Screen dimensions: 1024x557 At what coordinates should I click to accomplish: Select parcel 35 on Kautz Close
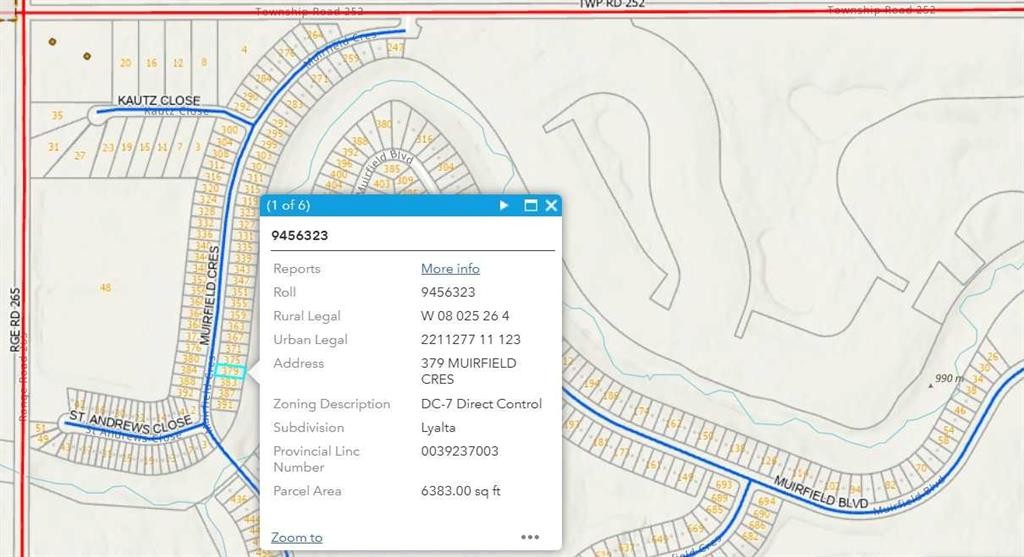(x=57, y=116)
